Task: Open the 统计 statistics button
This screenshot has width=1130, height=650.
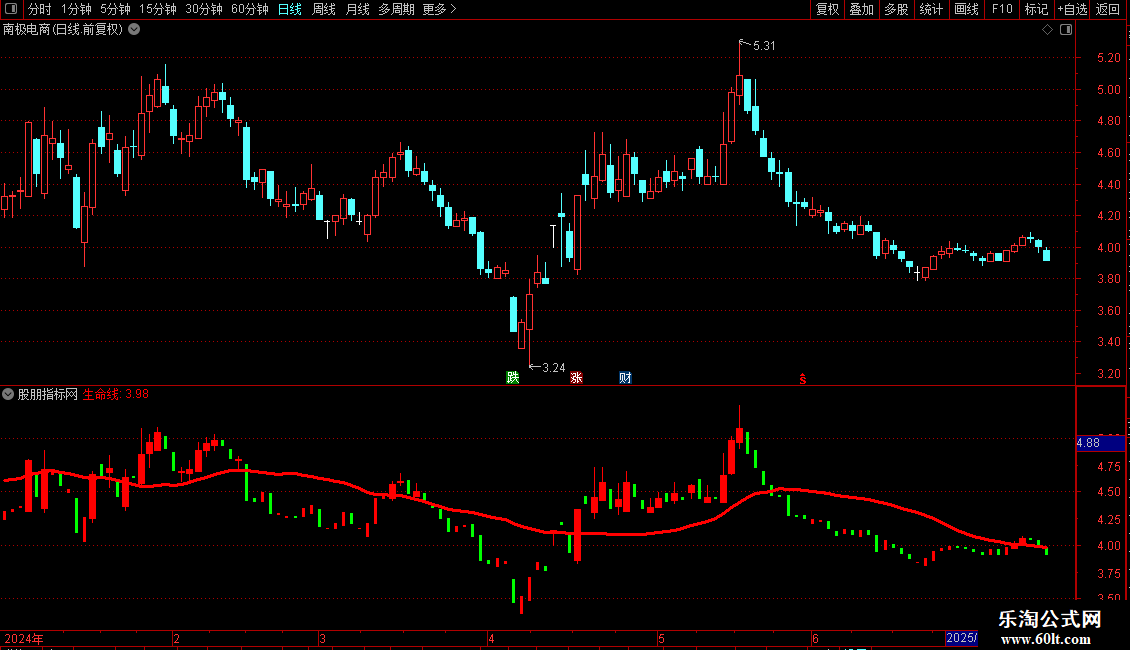Action: coord(931,9)
